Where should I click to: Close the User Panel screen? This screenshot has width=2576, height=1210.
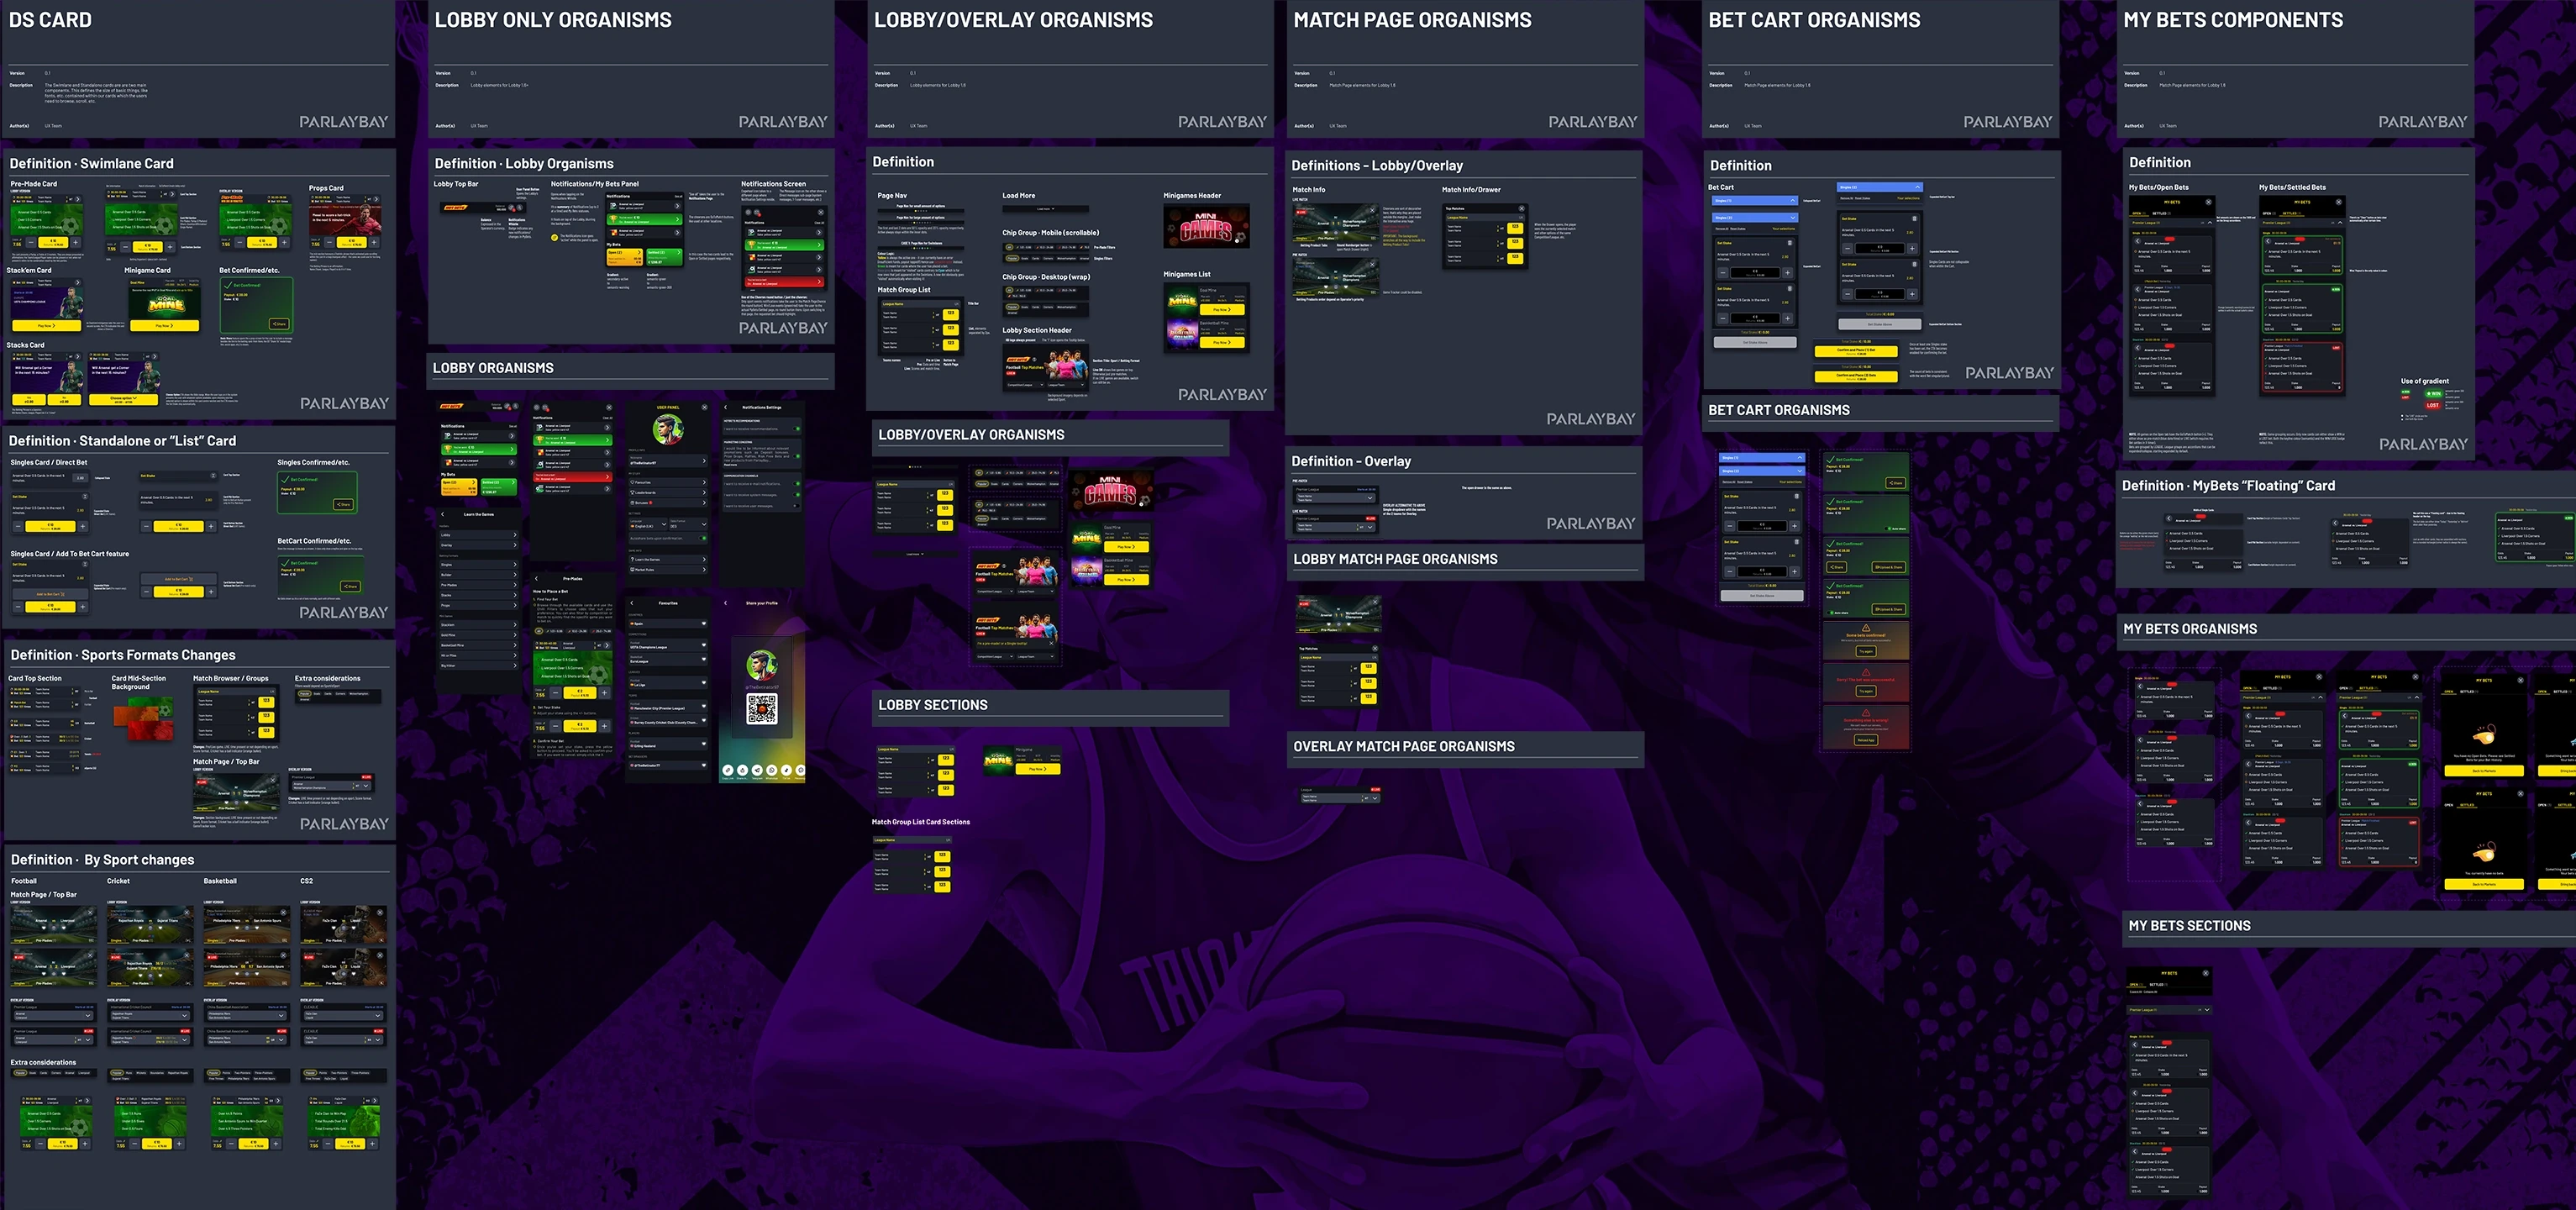(x=705, y=407)
